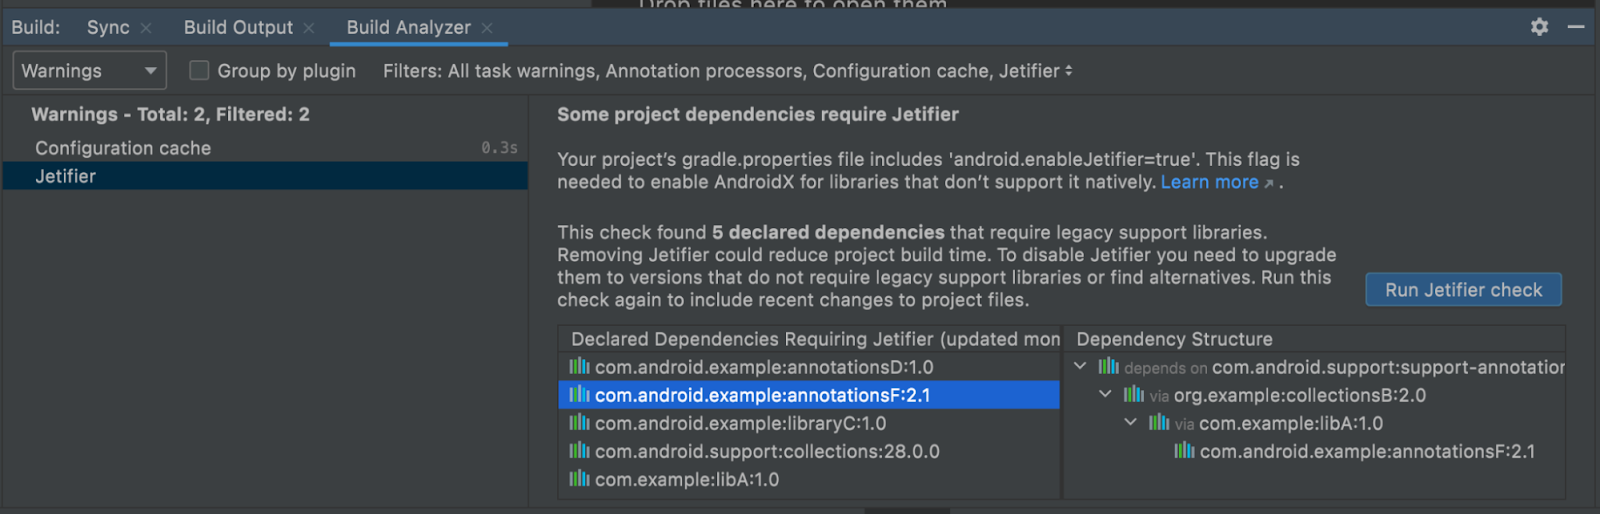
Task: Close the Build Analyzer tab
Action: 487,28
